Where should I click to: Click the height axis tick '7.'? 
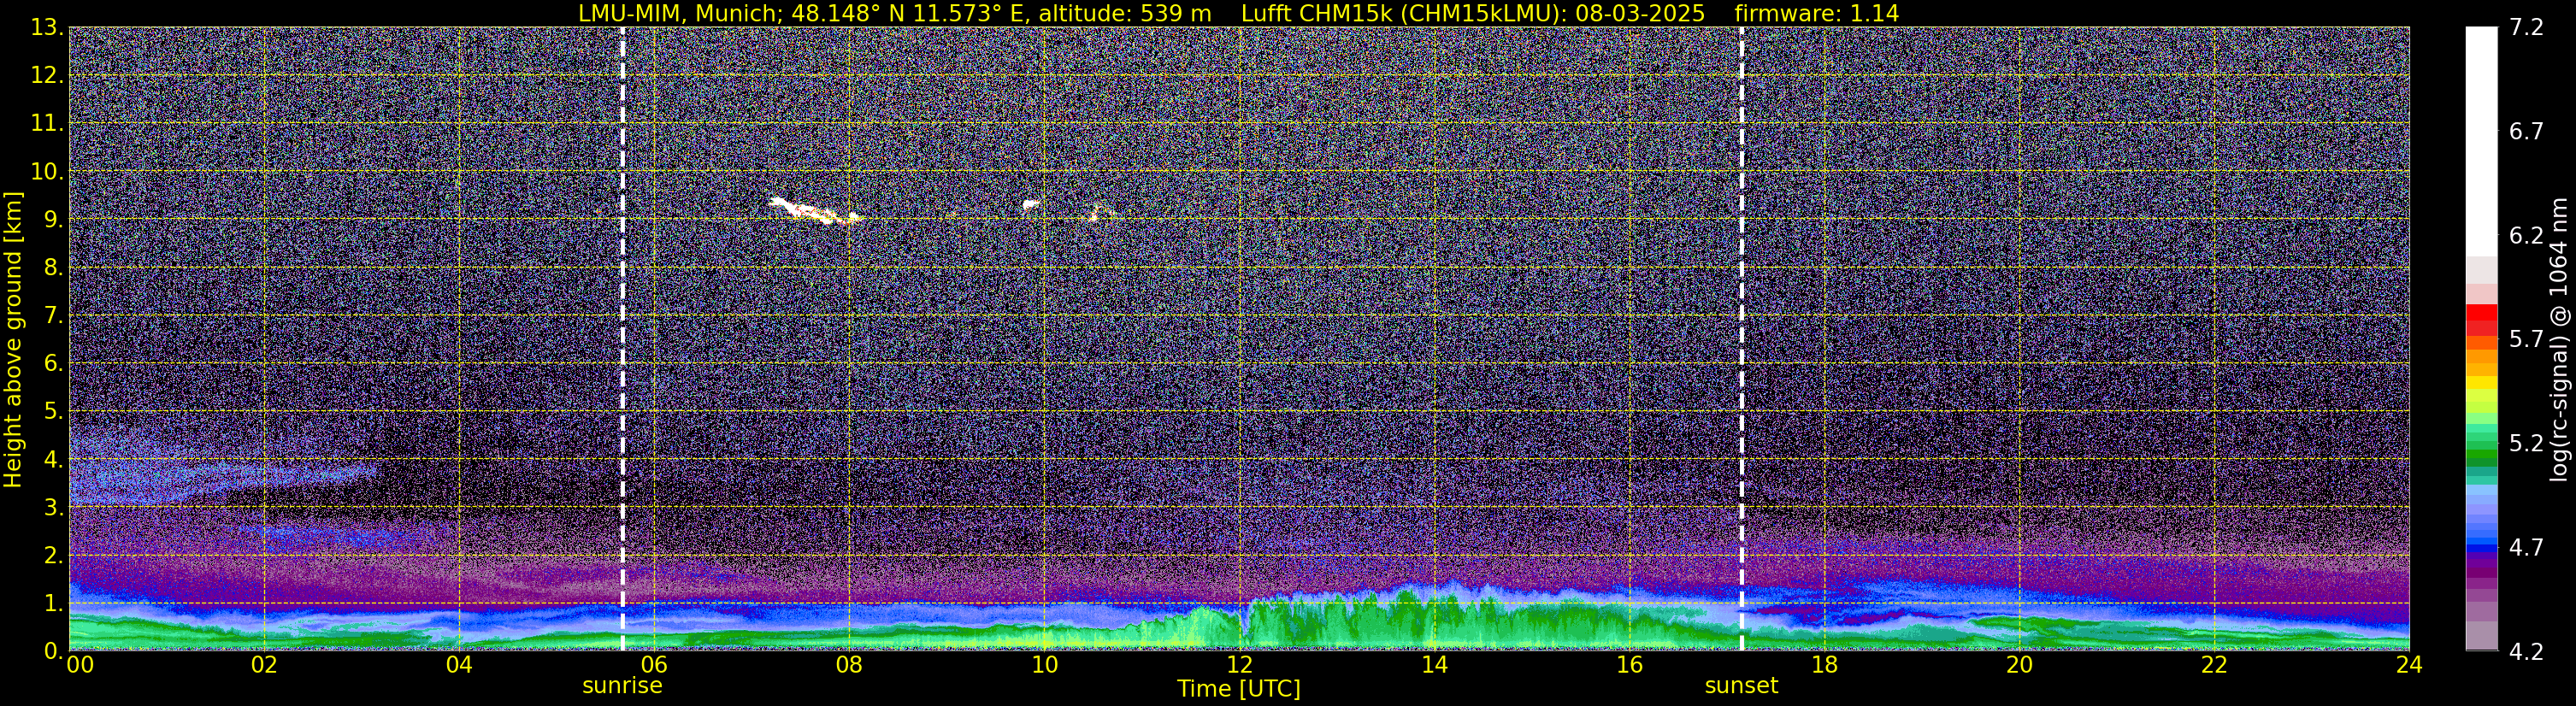pyautogui.click(x=54, y=316)
